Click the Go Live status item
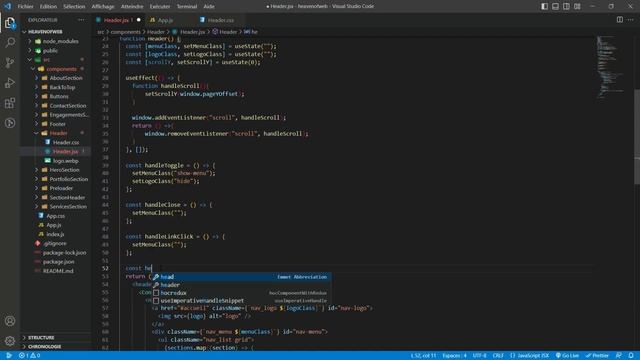This screenshot has height=360, width=640. (567, 356)
